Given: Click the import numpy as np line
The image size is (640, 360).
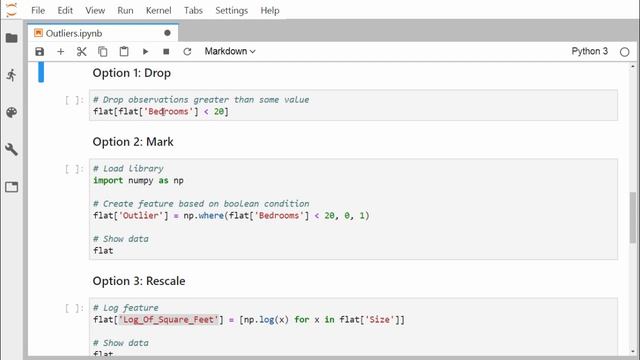Looking at the screenshot, I should (x=138, y=180).
